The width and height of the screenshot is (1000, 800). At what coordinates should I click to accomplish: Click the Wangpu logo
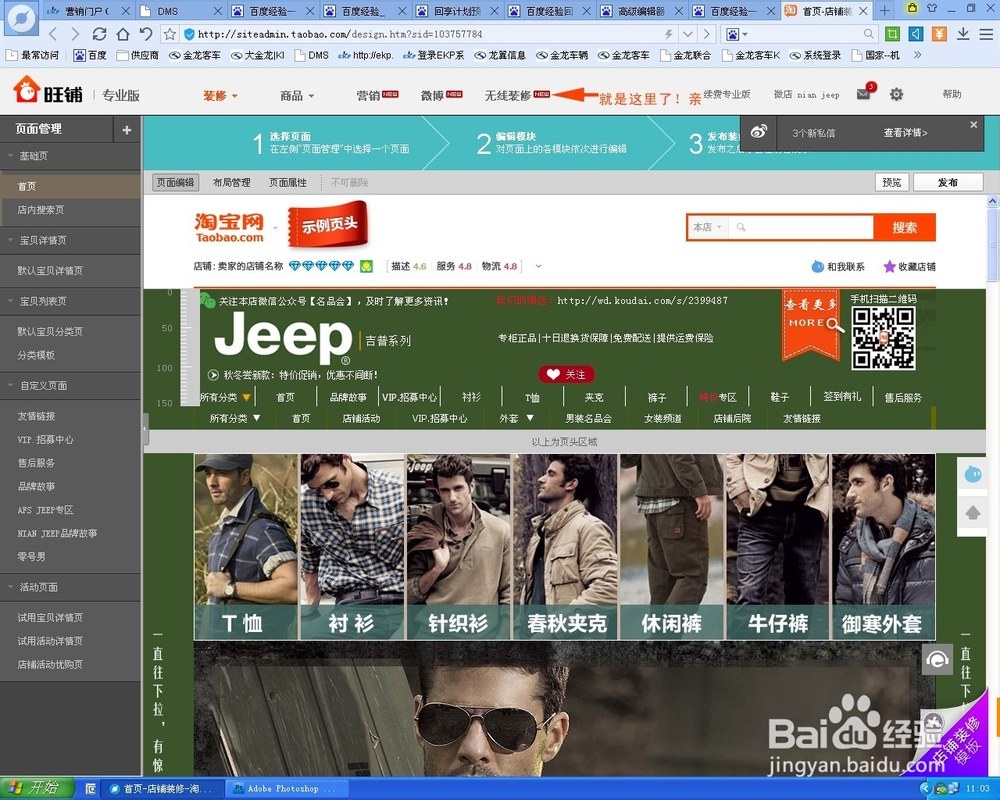(x=48, y=90)
